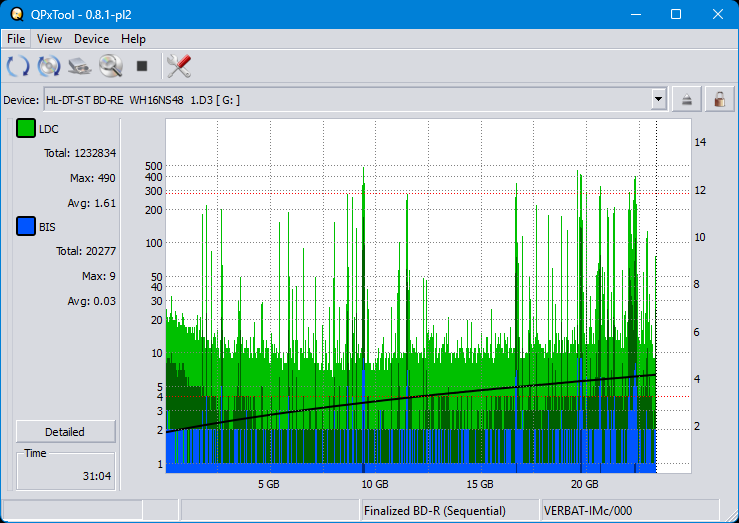
Task: Open the Device menu
Action: [x=91, y=39]
